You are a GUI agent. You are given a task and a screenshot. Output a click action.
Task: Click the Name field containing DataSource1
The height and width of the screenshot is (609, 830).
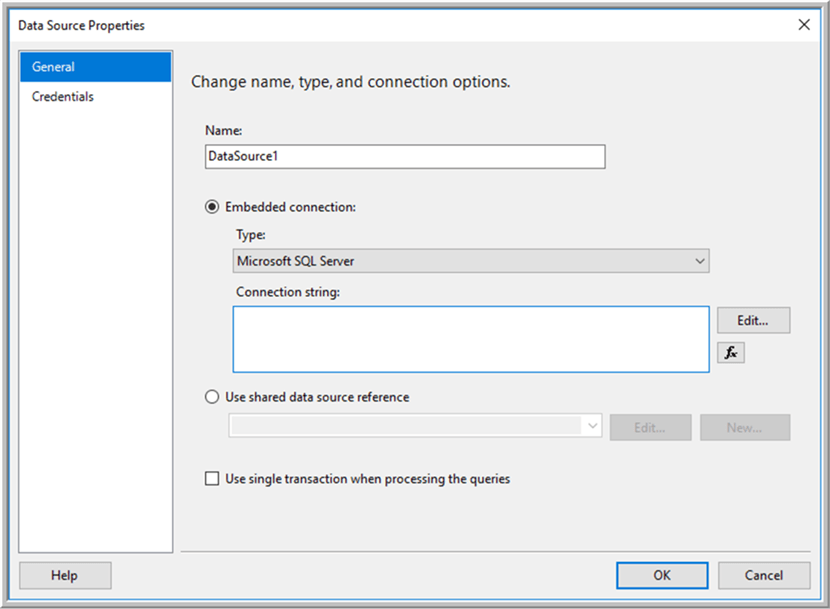[x=404, y=157]
